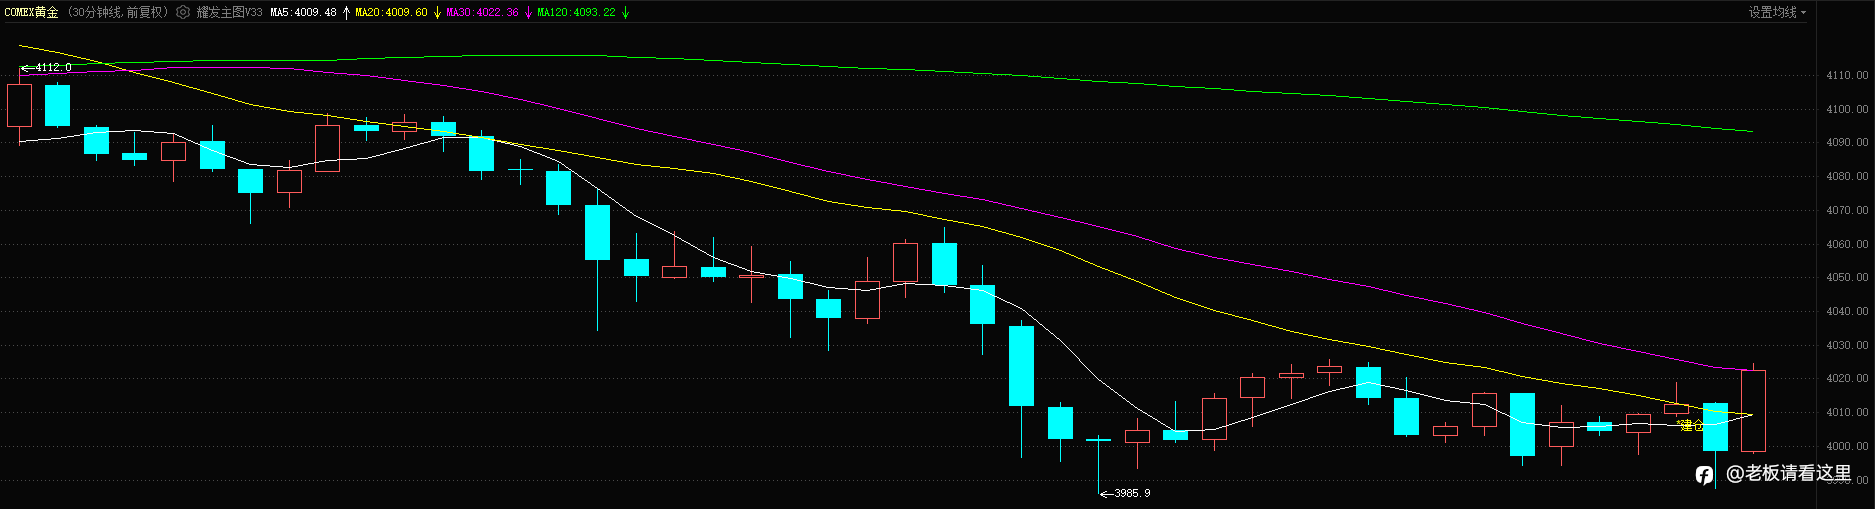
Task: Expand the 设置均线 dropdown
Action: [x=1777, y=12]
